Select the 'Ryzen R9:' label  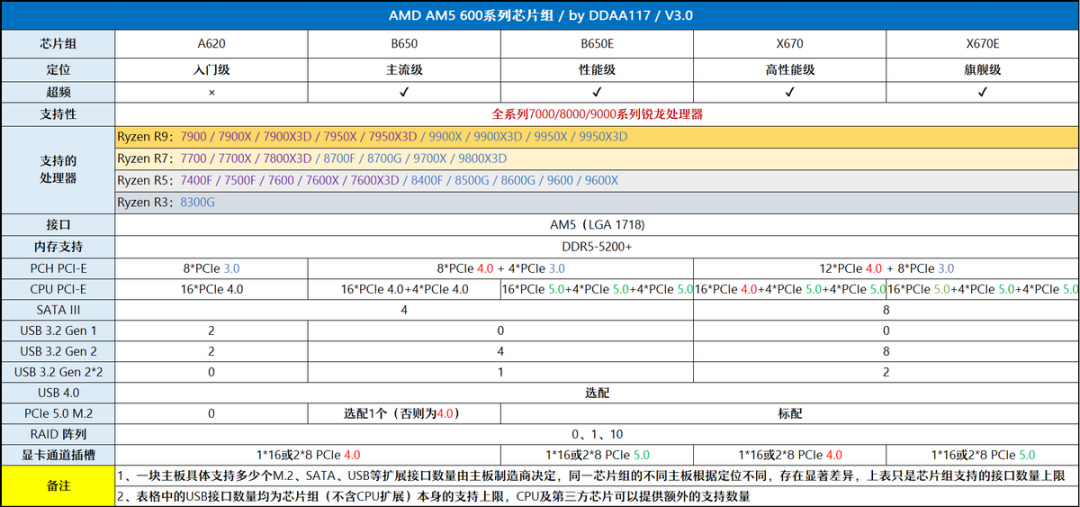tap(145, 136)
